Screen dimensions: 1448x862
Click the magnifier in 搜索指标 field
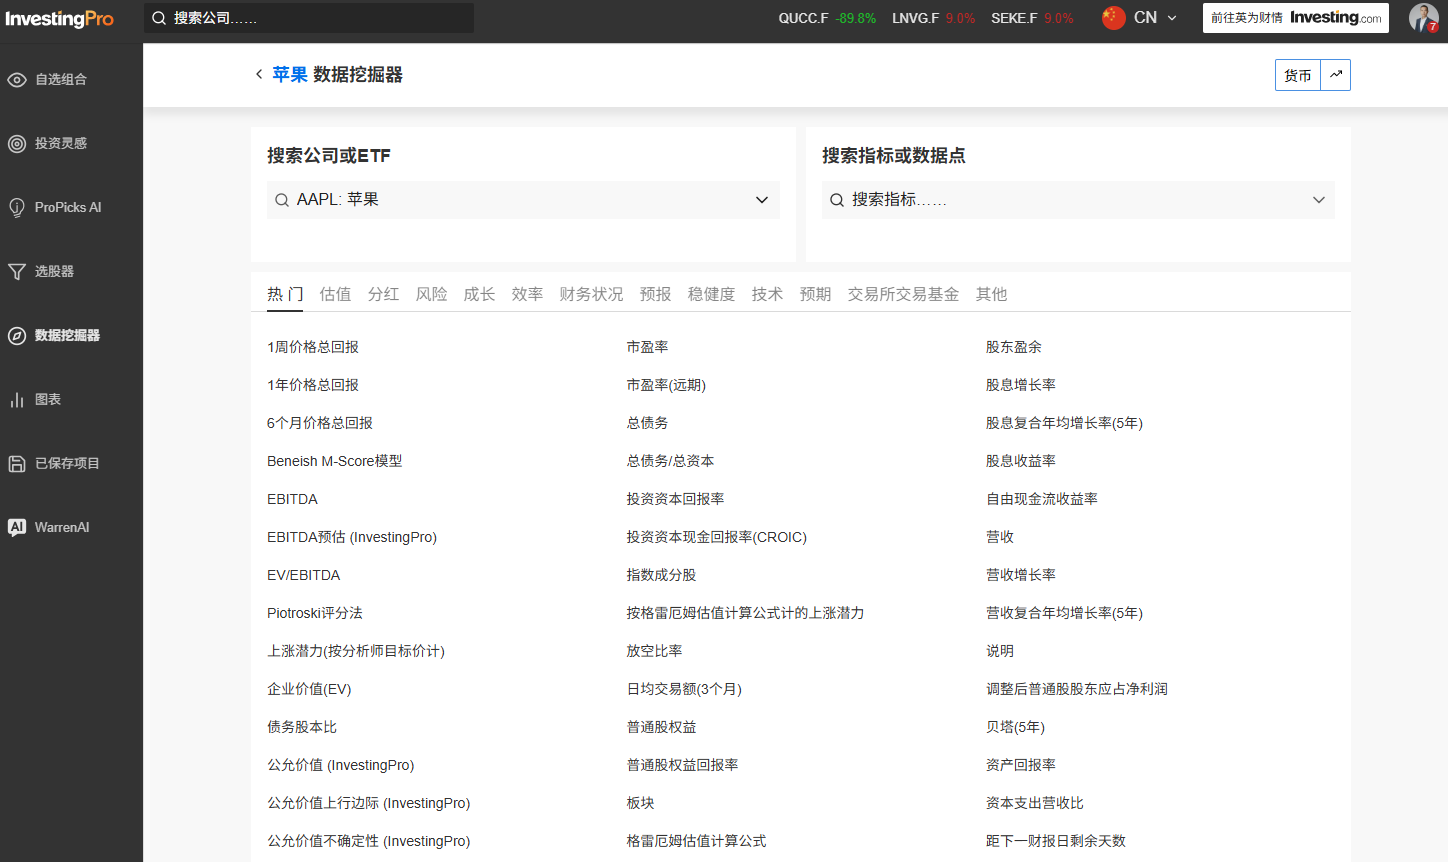pos(837,200)
